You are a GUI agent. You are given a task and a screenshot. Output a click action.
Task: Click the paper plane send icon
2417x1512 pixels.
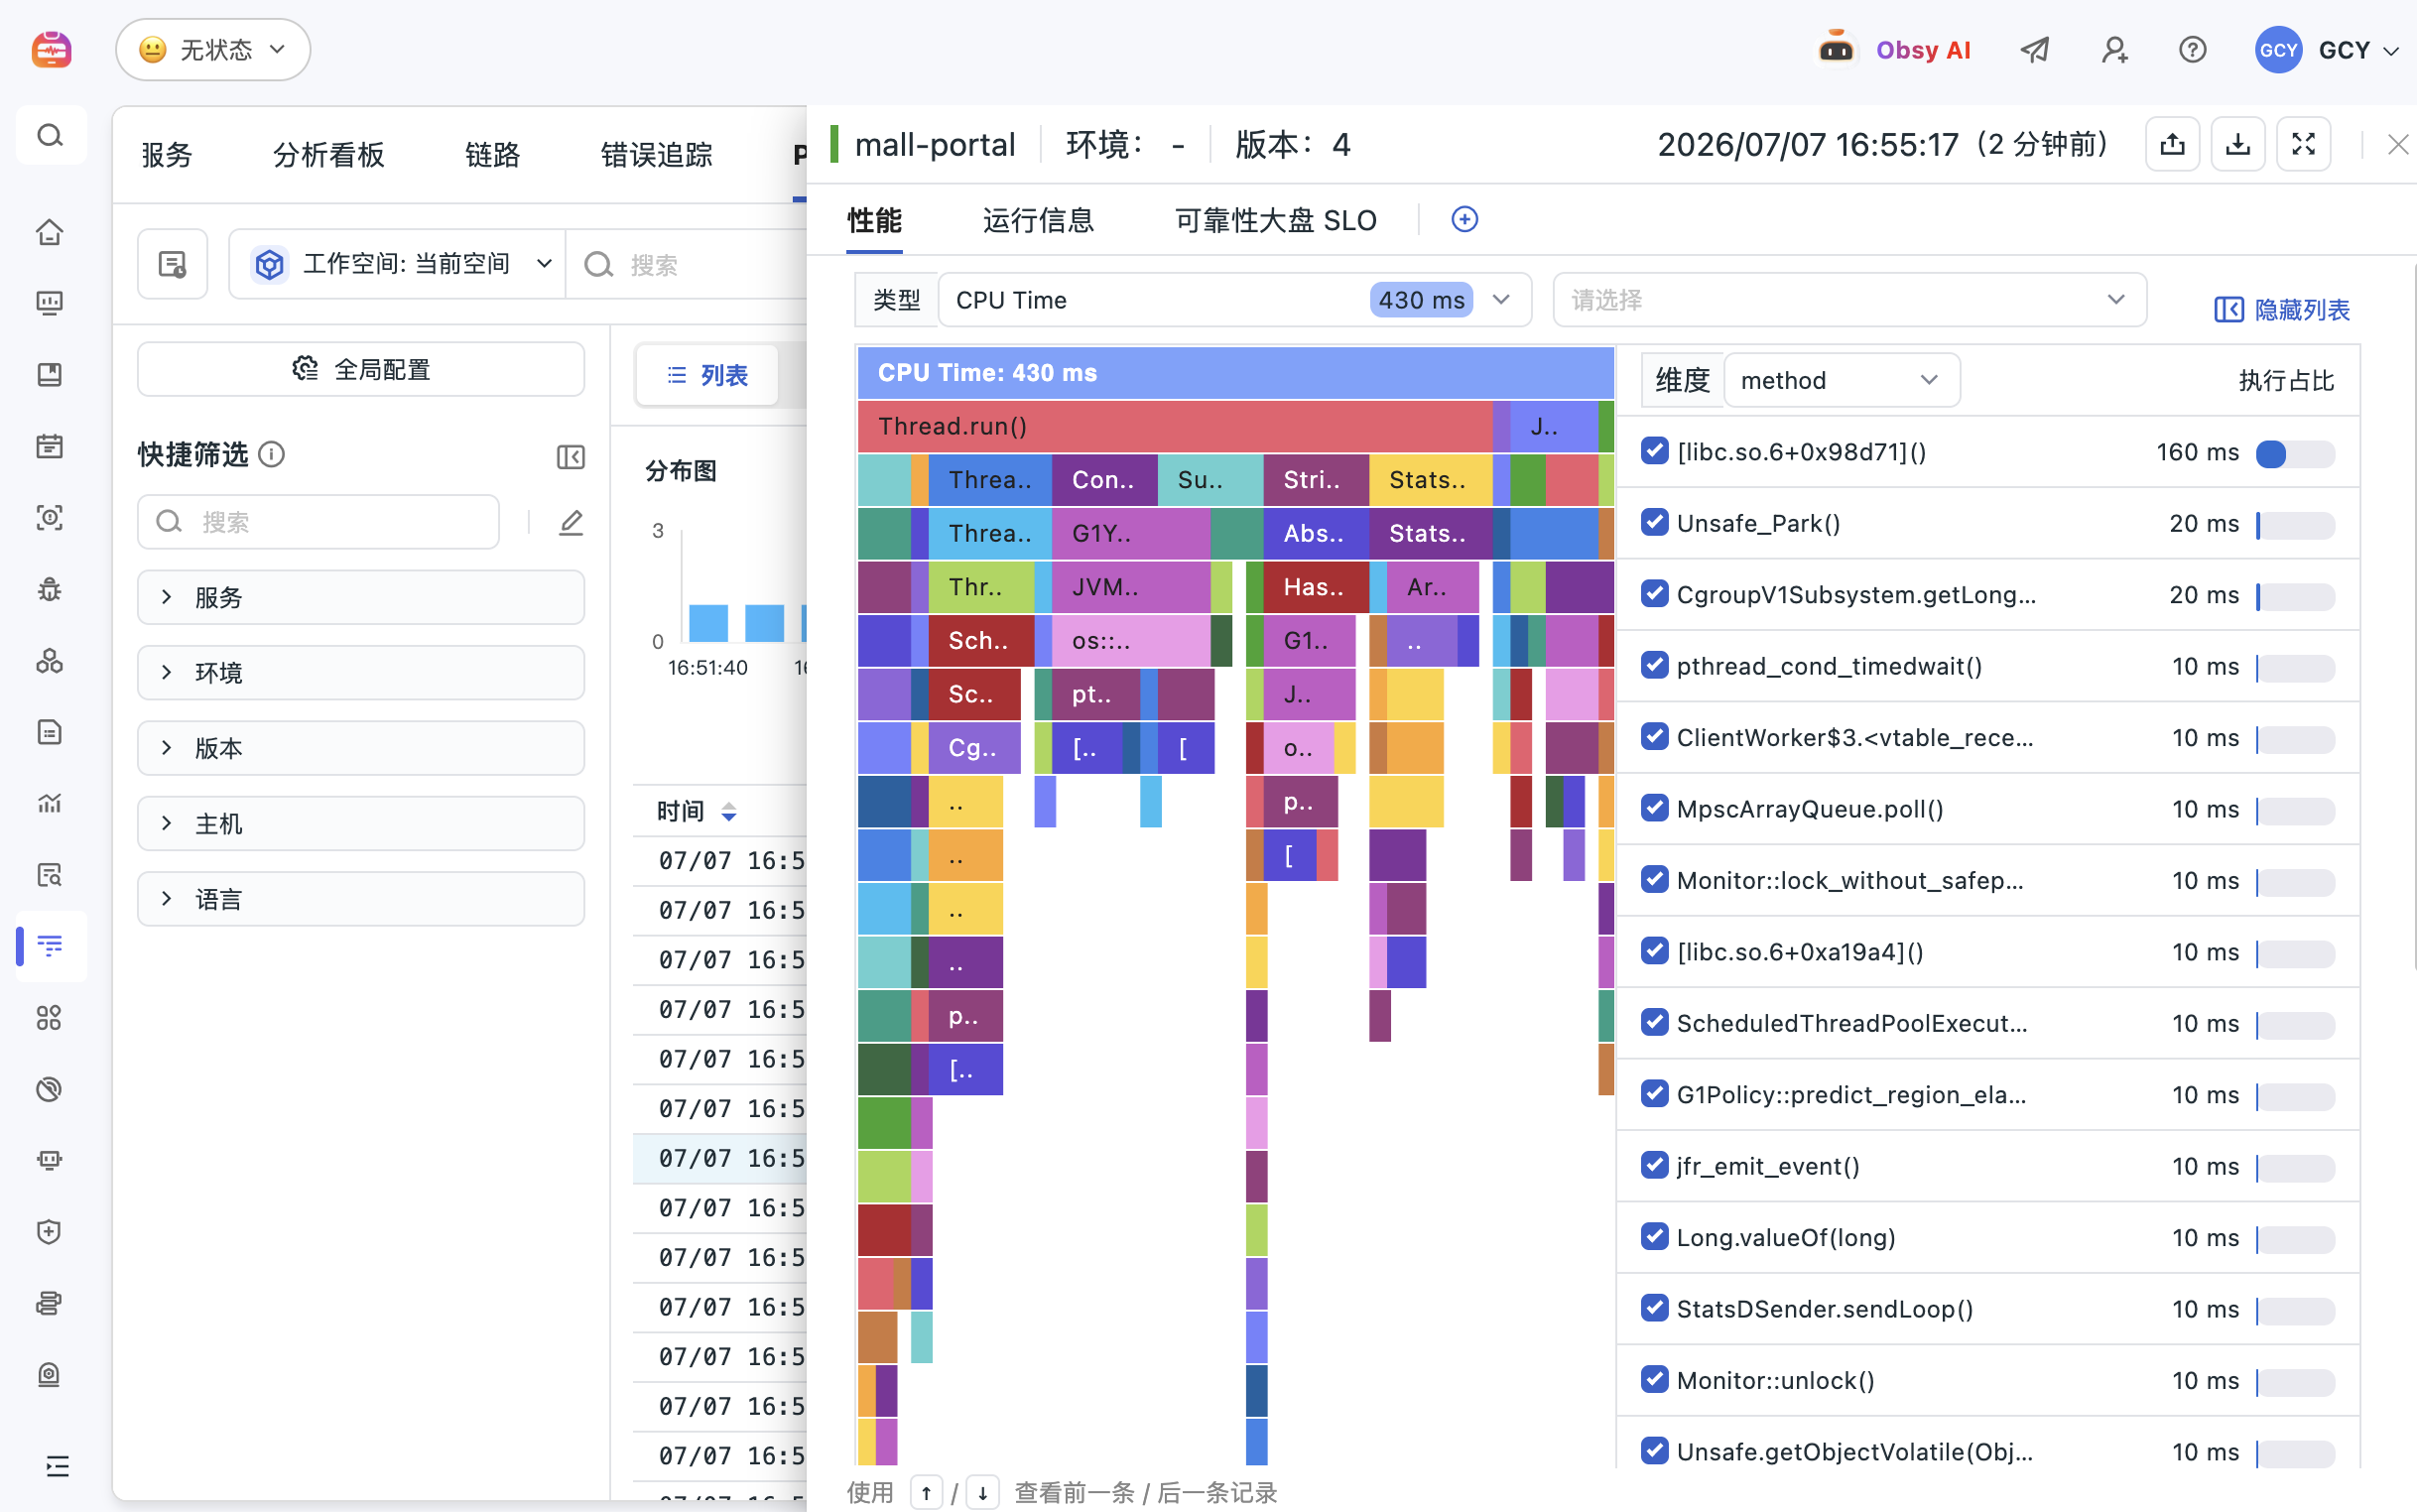[2034, 49]
